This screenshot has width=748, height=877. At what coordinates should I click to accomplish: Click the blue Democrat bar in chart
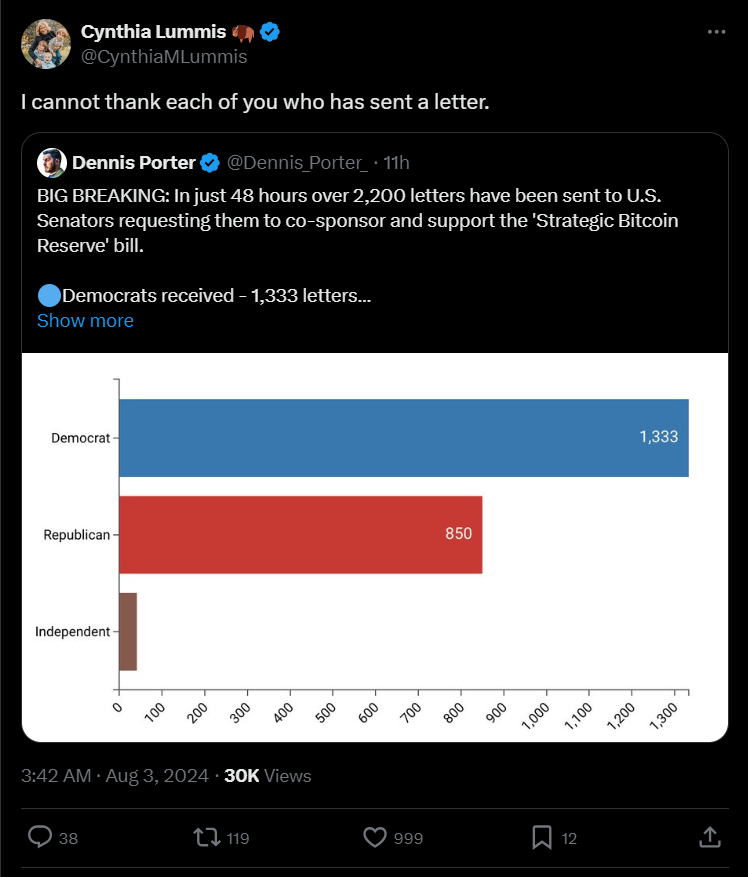(x=403, y=438)
